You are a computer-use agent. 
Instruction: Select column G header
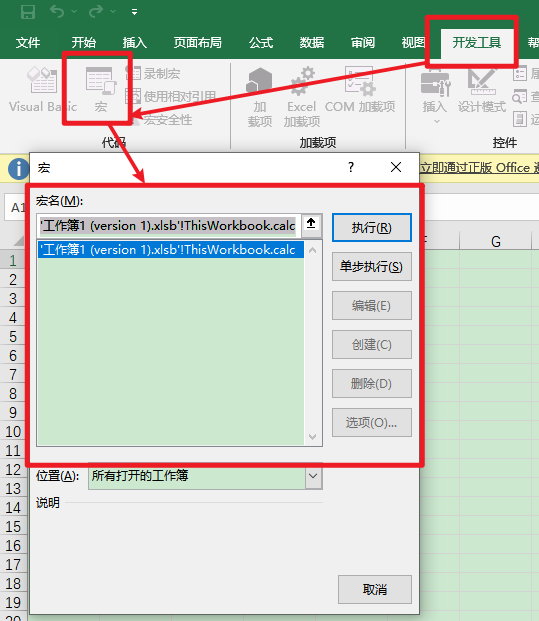tap(495, 241)
